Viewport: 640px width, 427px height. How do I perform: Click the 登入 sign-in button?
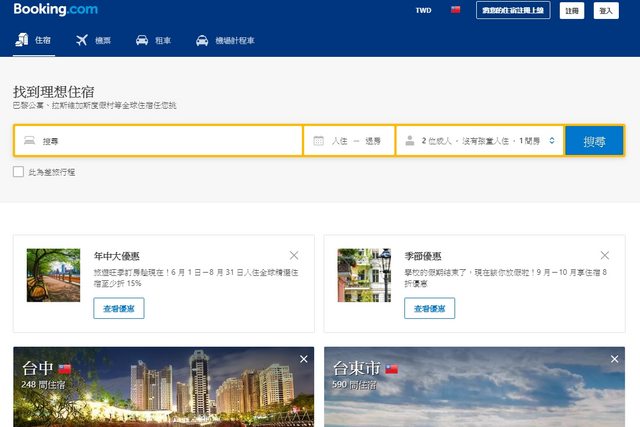pyautogui.click(x=606, y=10)
